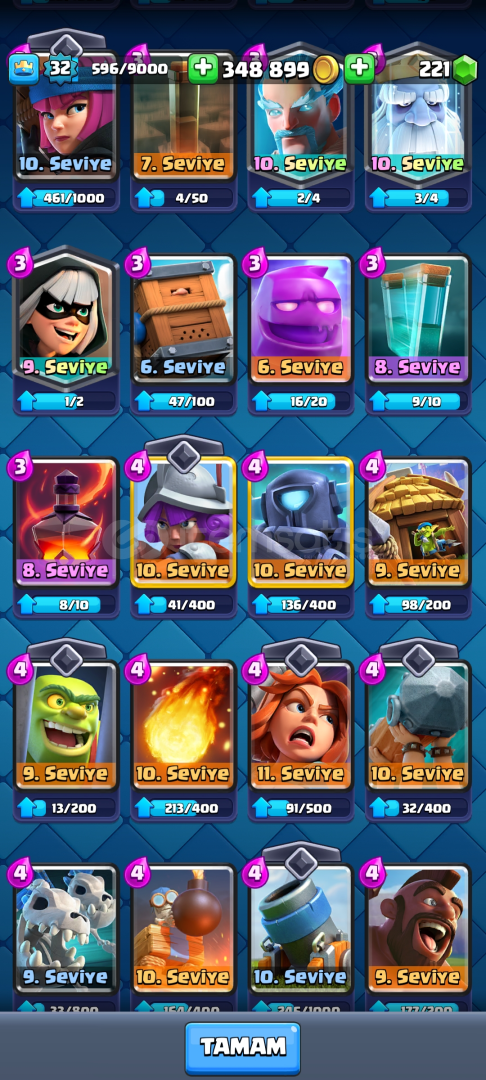
Task: Select the Valkyrie card at level 11
Action: coord(301,729)
